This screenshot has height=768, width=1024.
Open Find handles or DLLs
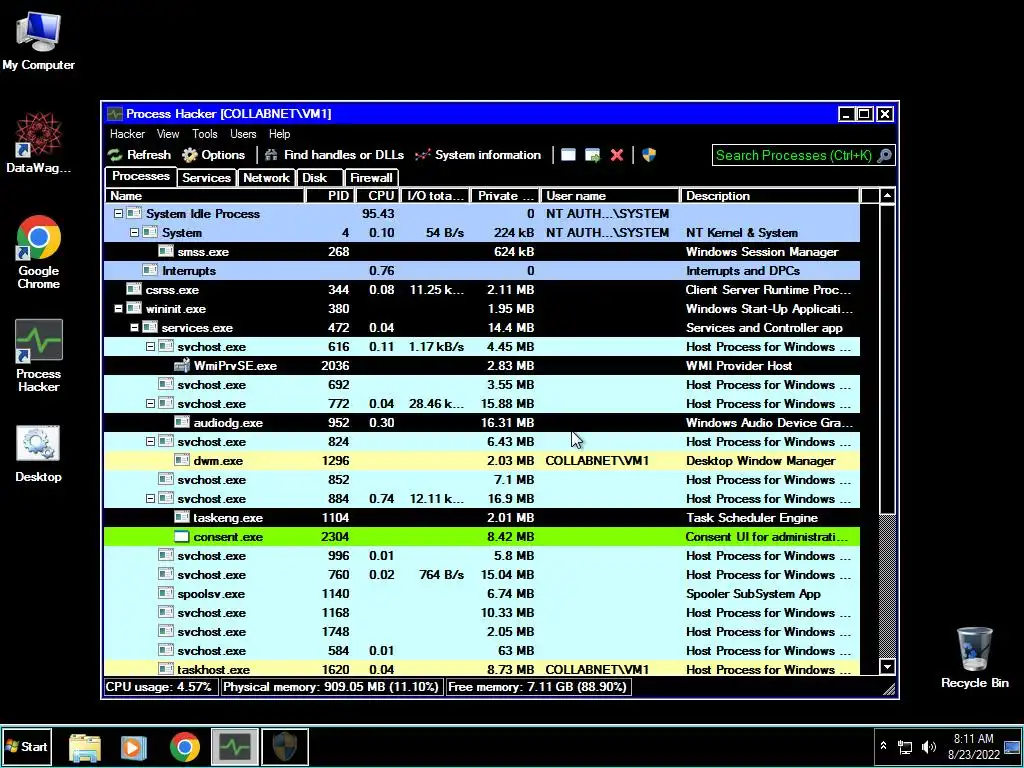pos(334,155)
